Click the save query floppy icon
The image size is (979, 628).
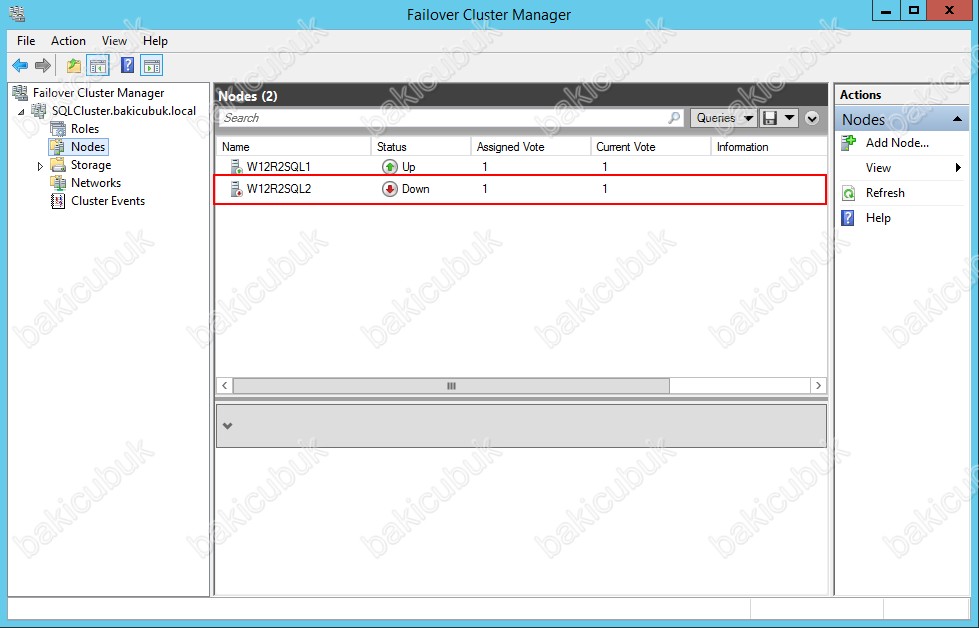pos(770,117)
